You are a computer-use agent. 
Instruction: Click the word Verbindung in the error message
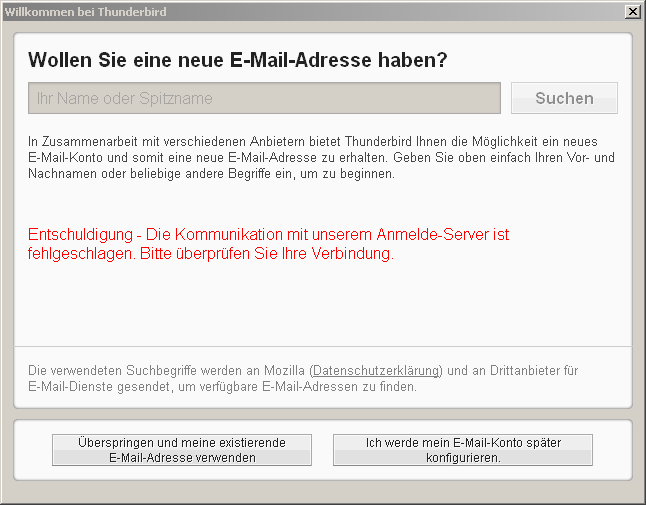(x=355, y=253)
